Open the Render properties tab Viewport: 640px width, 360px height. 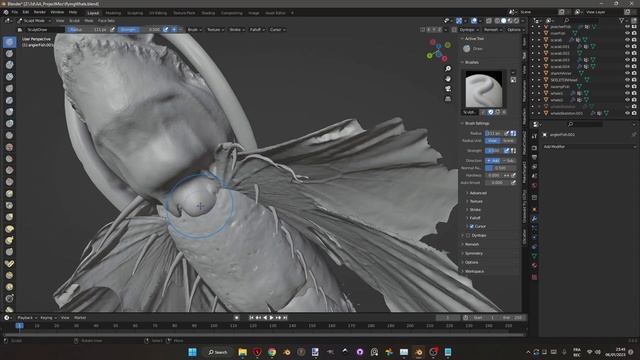click(x=534, y=148)
